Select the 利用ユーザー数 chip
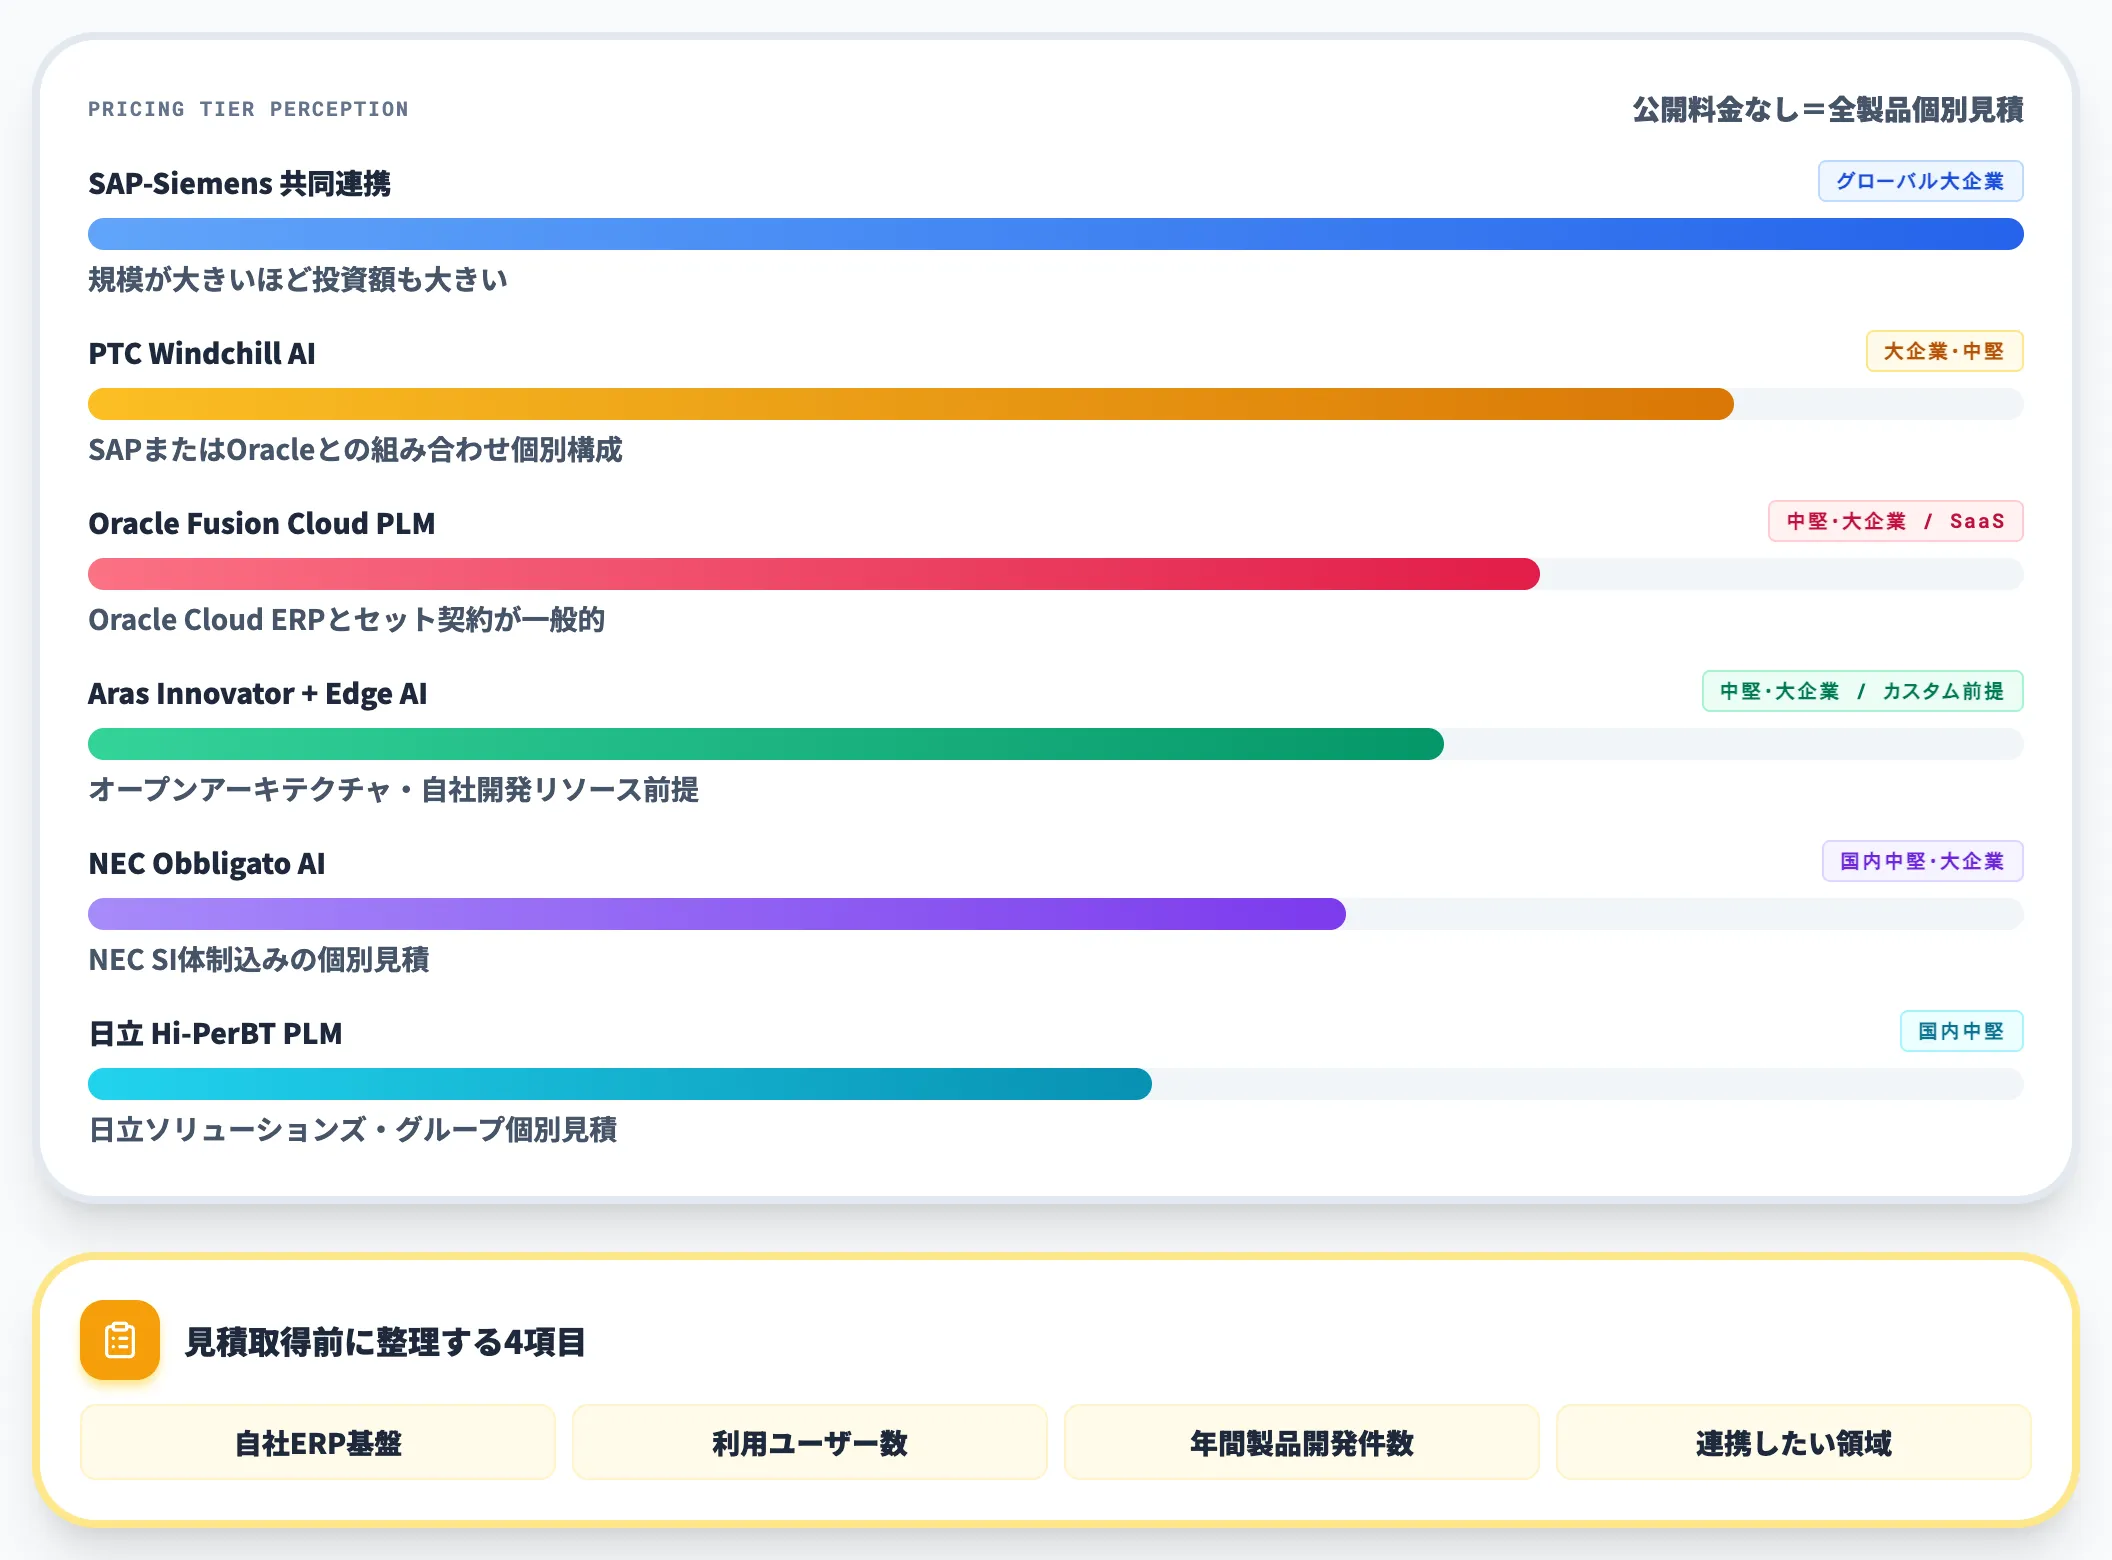2112x1560 pixels. tap(810, 1442)
